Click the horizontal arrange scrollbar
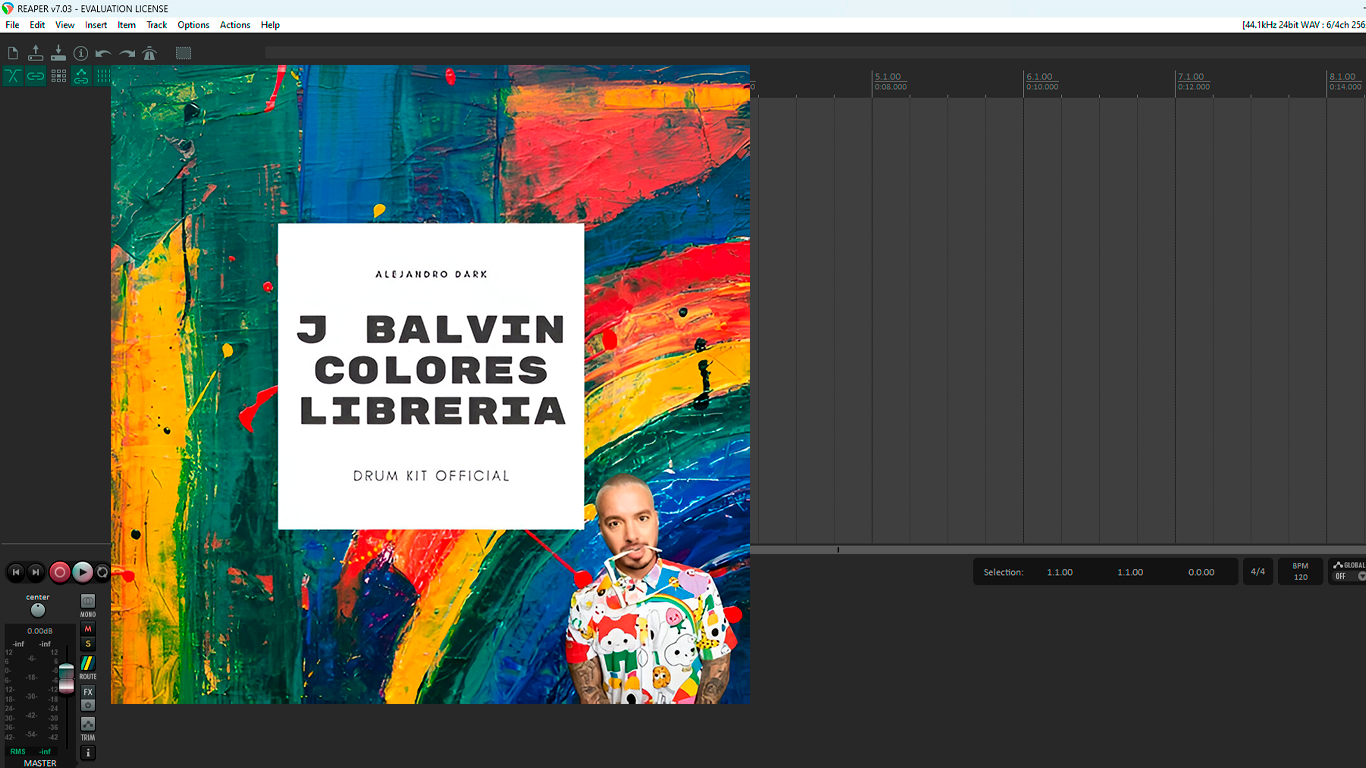1366x768 pixels. click(x=1058, y=550)
